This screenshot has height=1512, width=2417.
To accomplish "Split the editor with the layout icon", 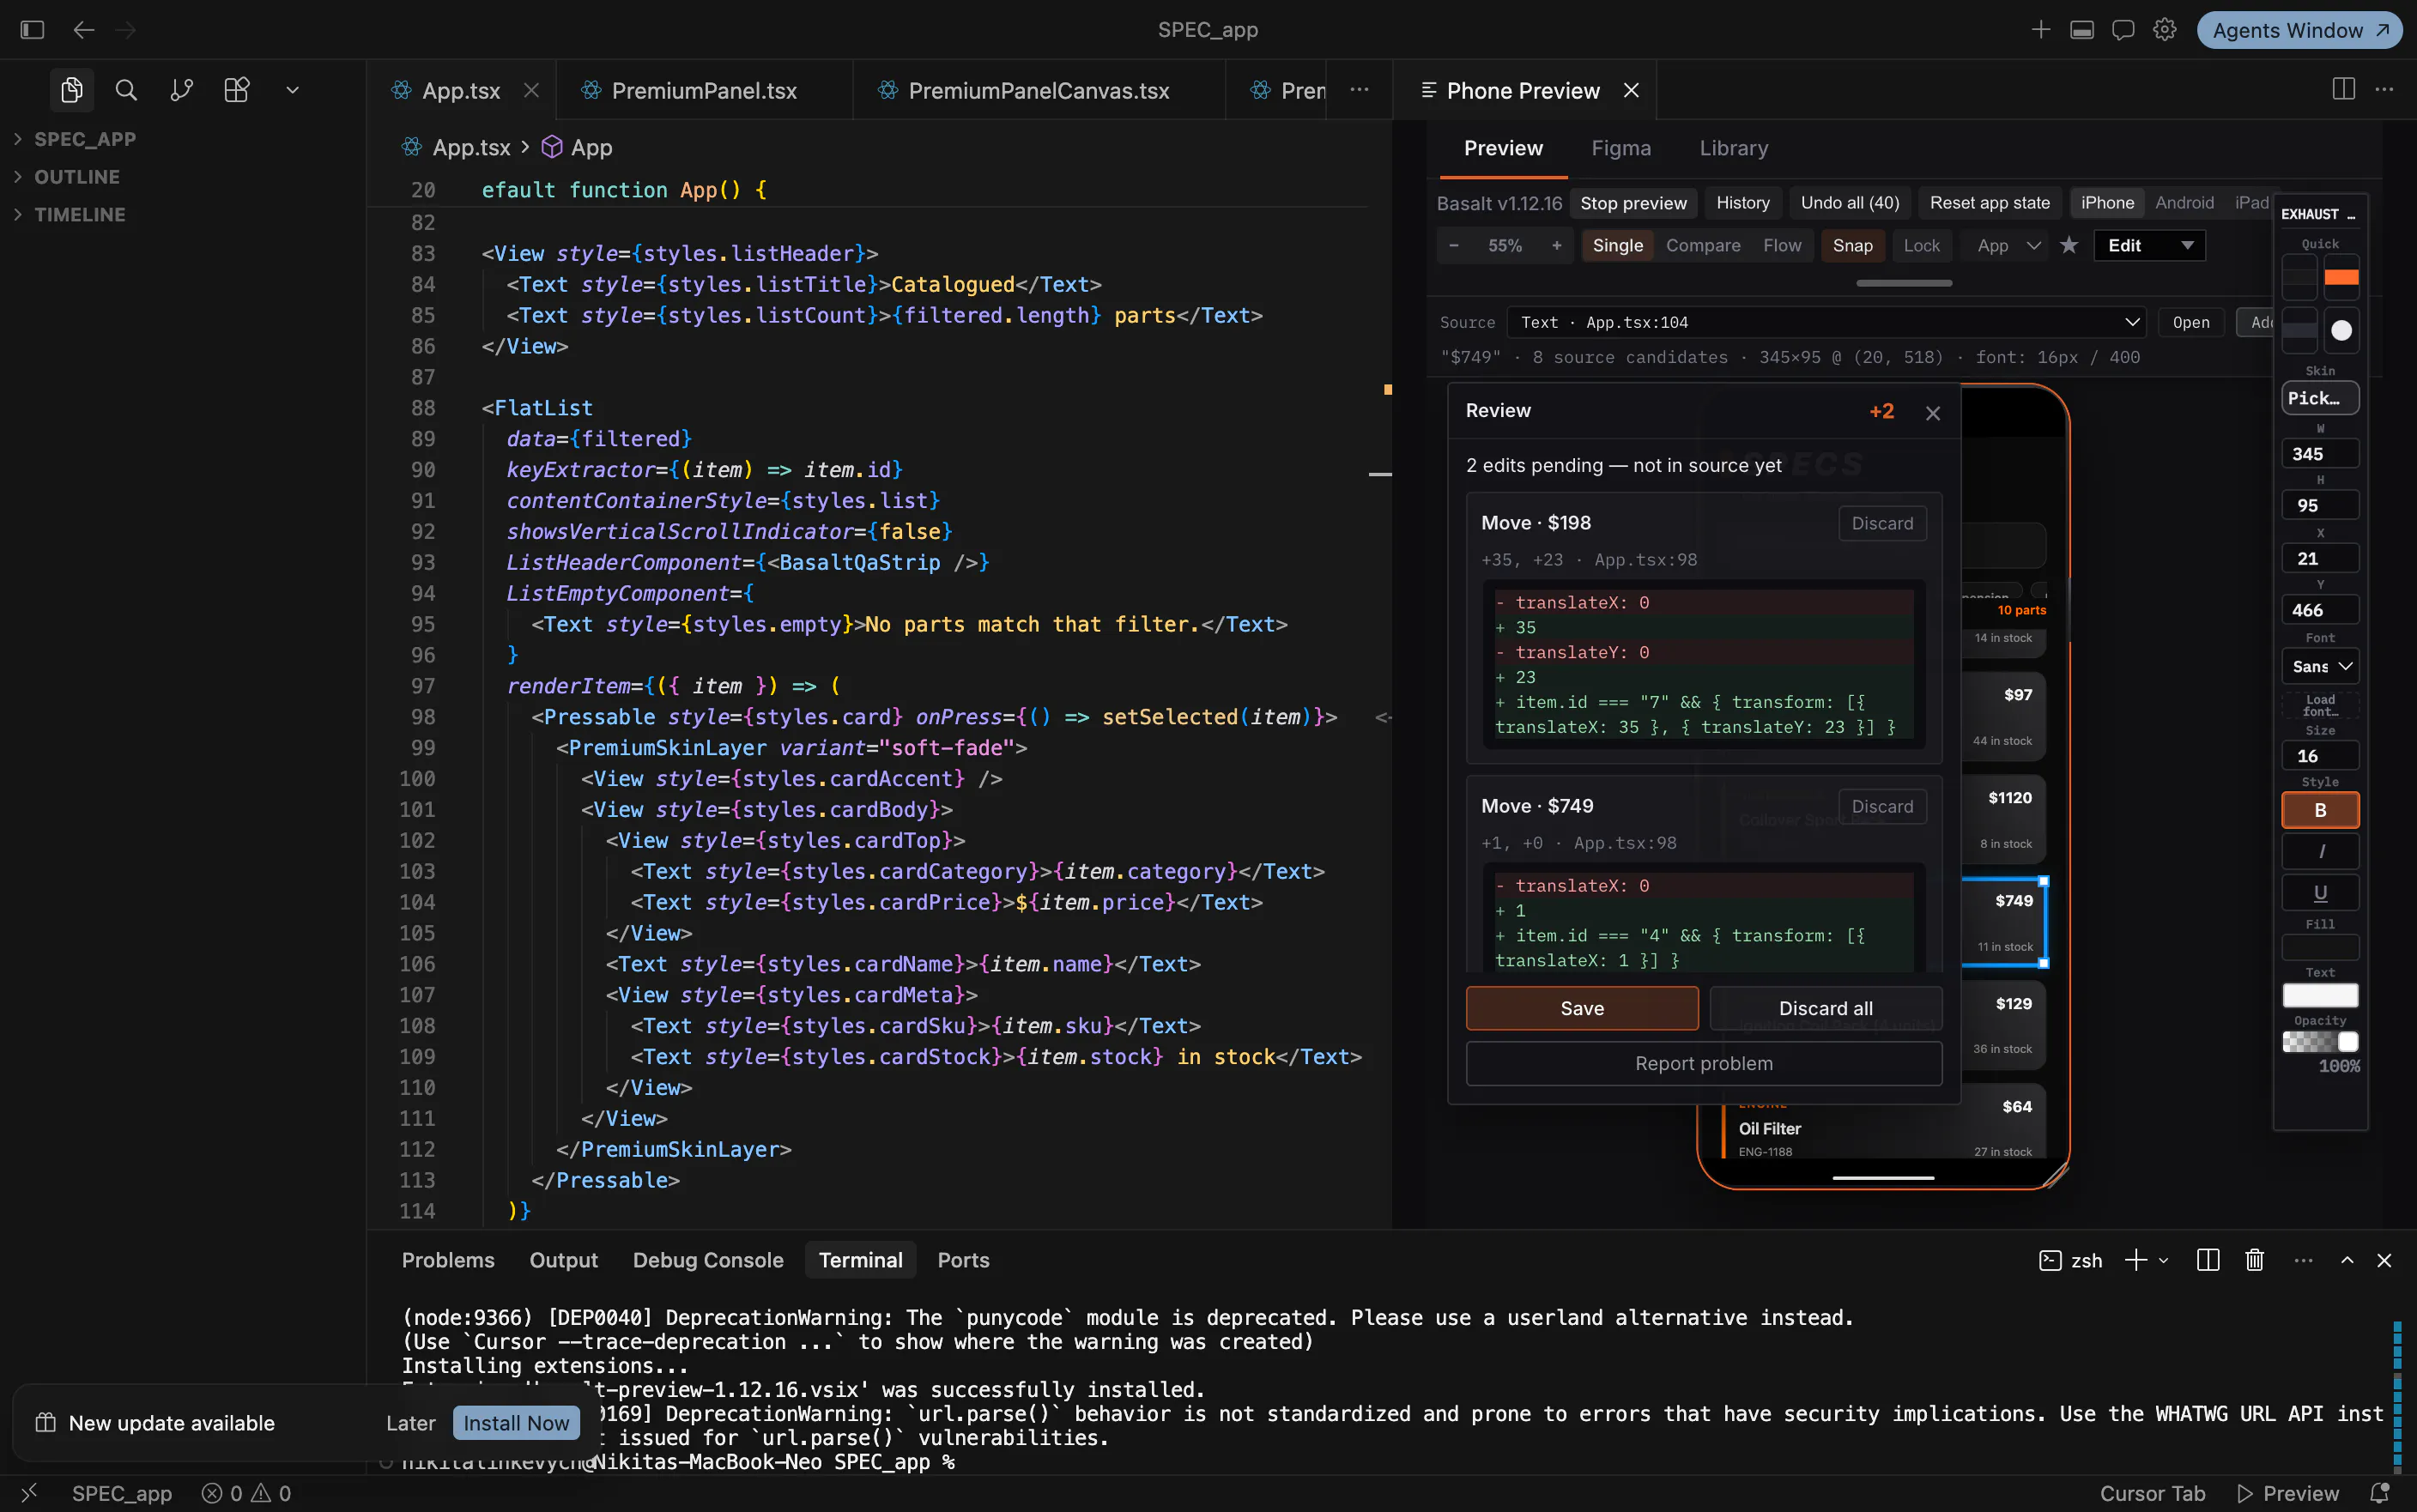I will point(2343,90).
